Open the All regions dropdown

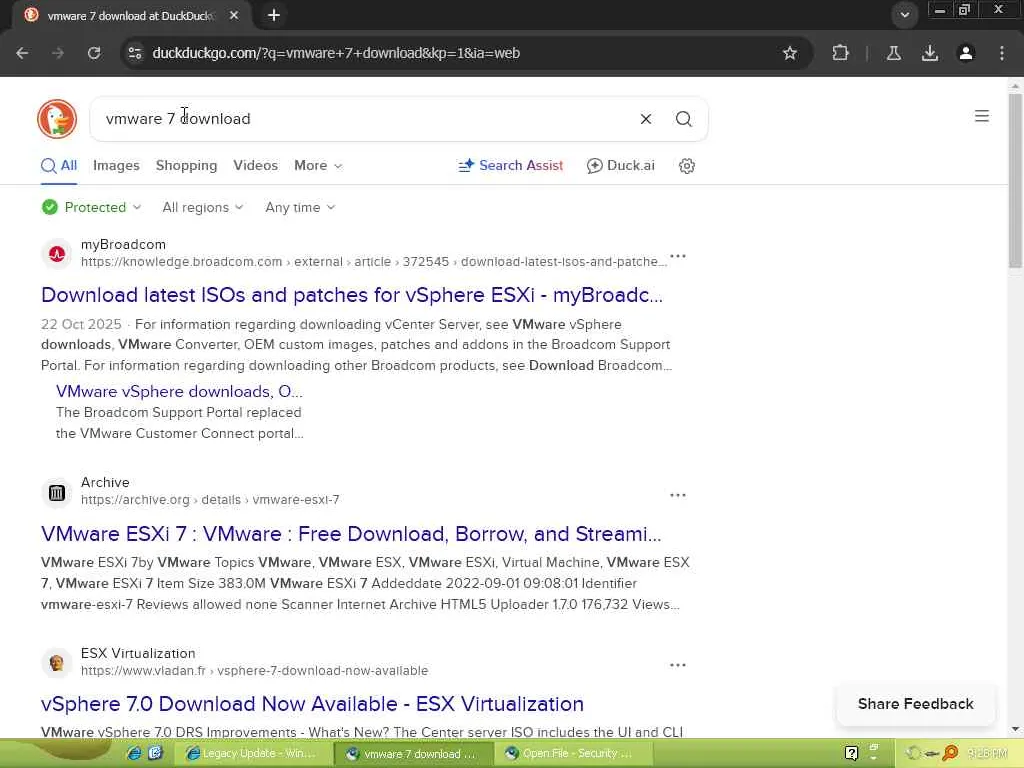pos(202,208)
